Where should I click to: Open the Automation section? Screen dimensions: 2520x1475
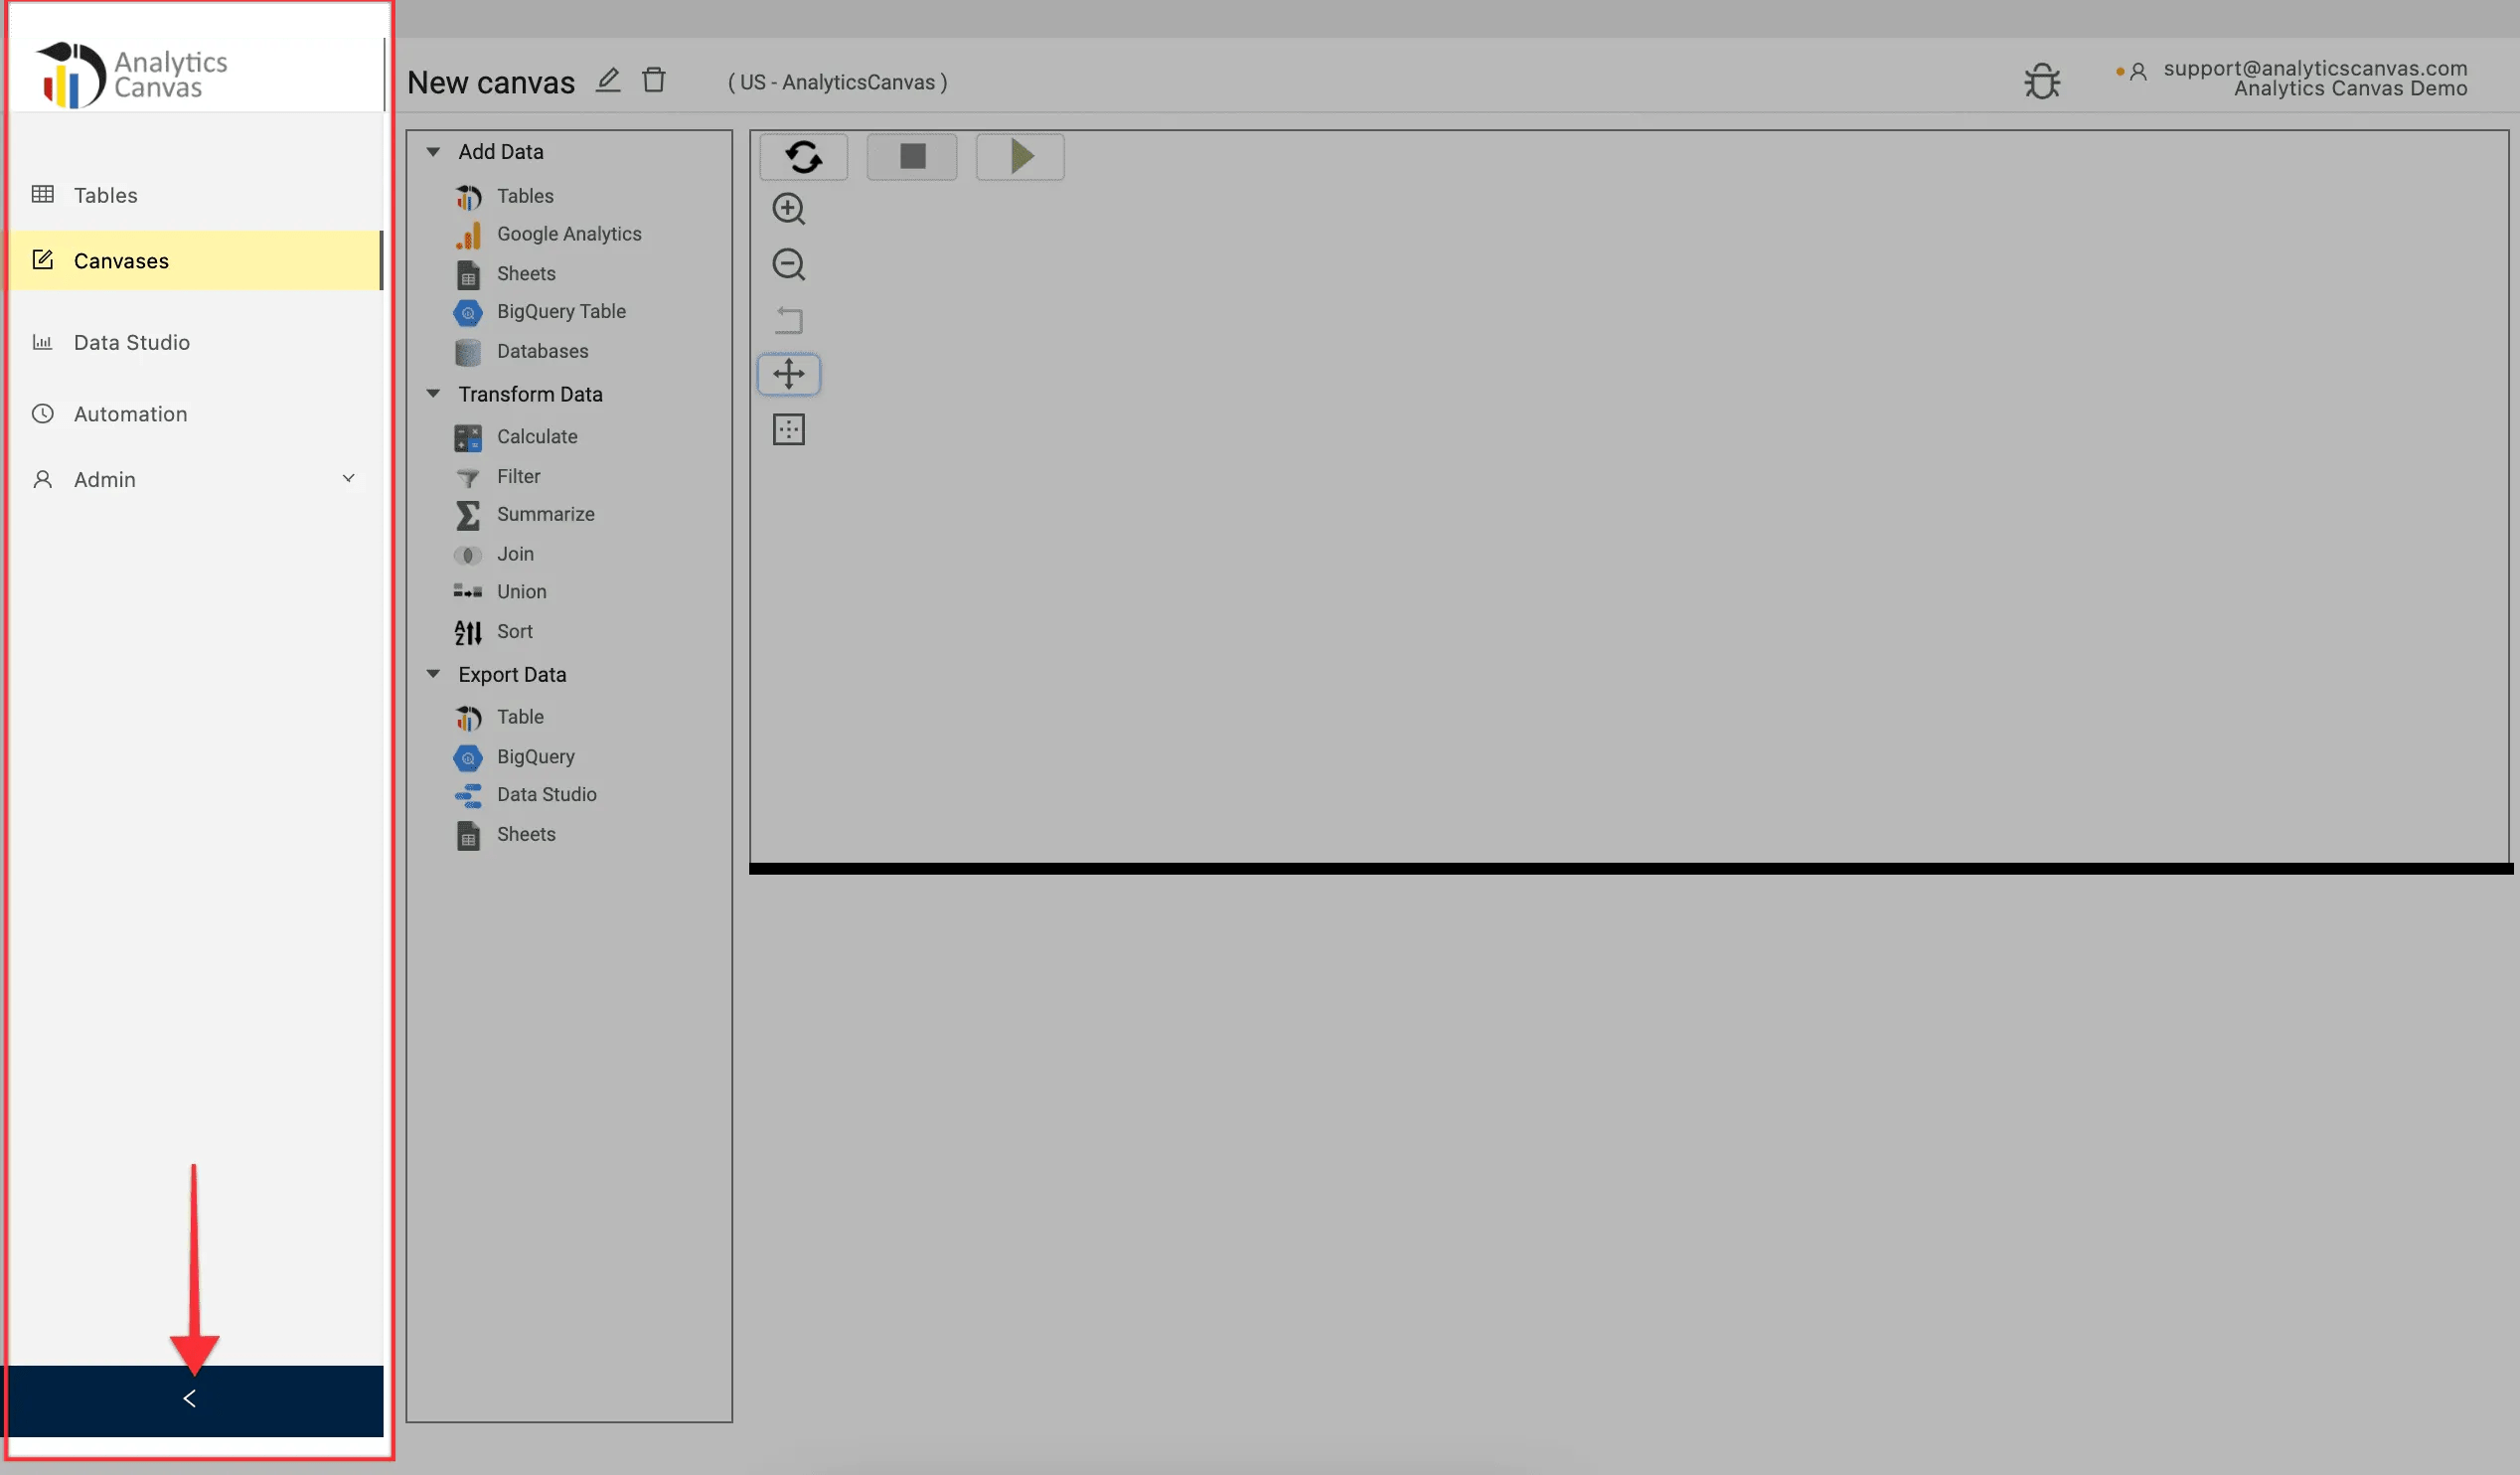tap(130, 413)
